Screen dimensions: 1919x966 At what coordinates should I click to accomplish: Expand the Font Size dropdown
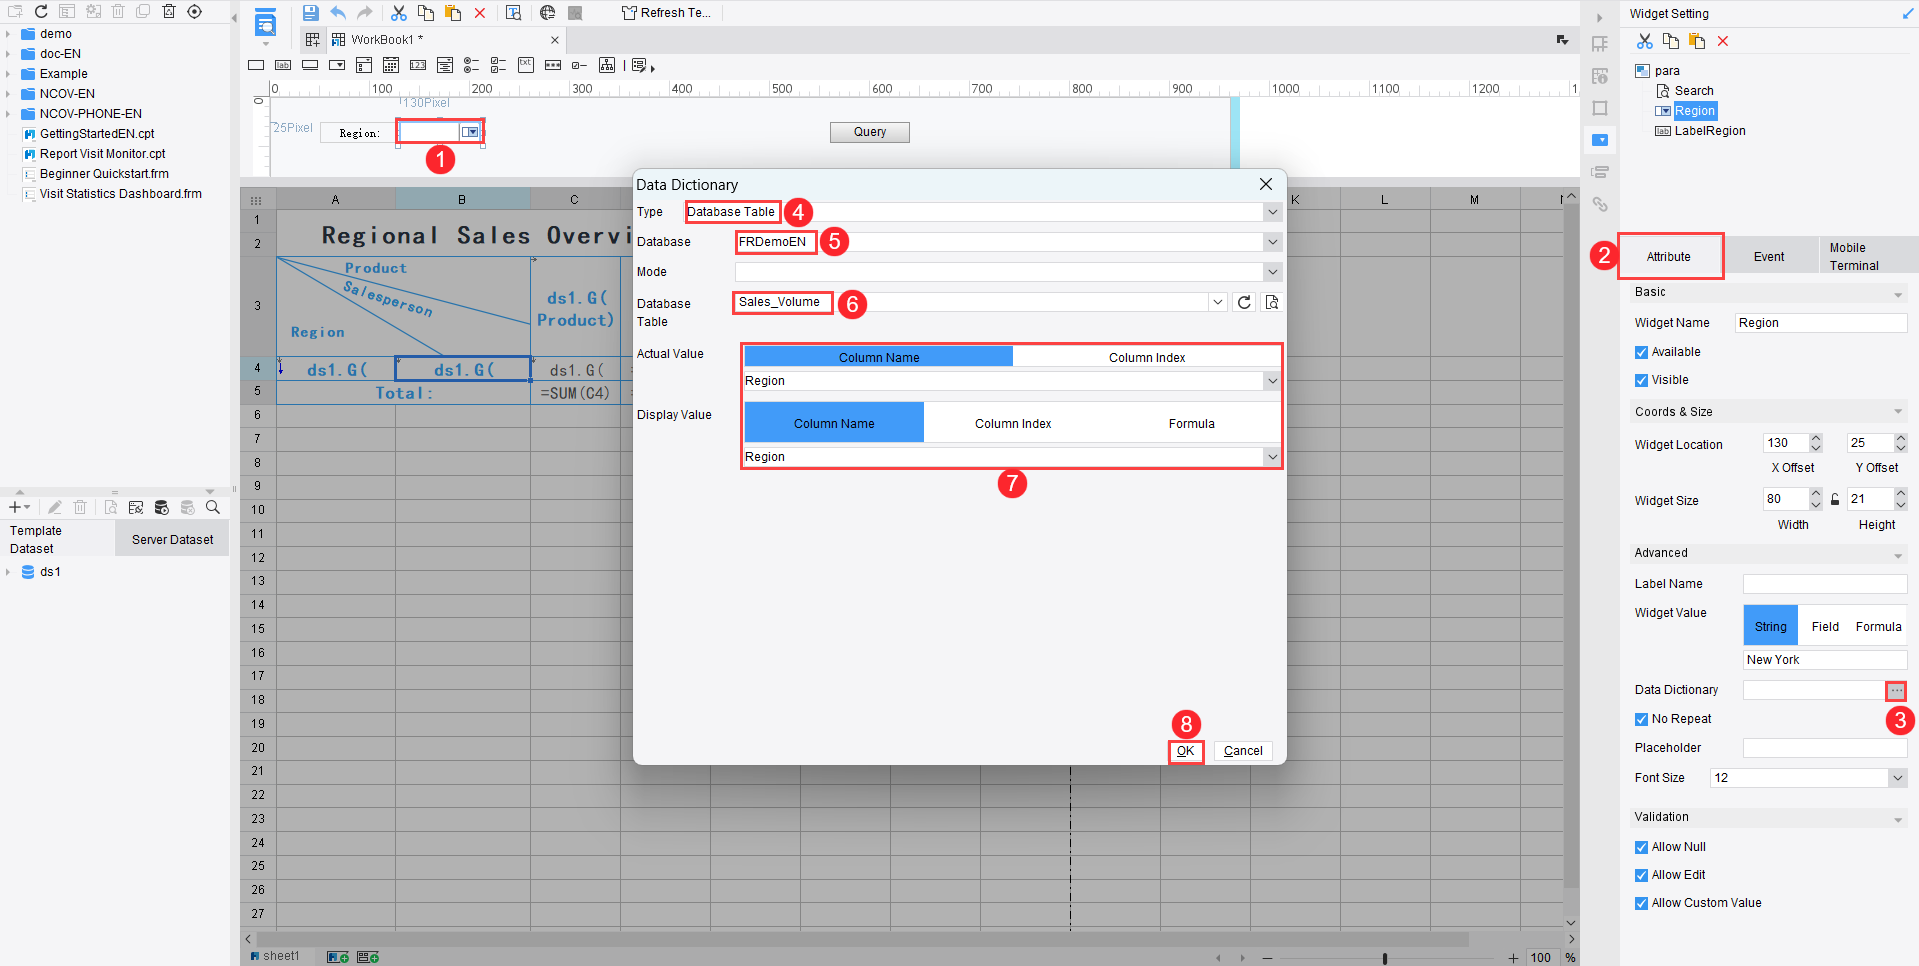click(1897, 778)
